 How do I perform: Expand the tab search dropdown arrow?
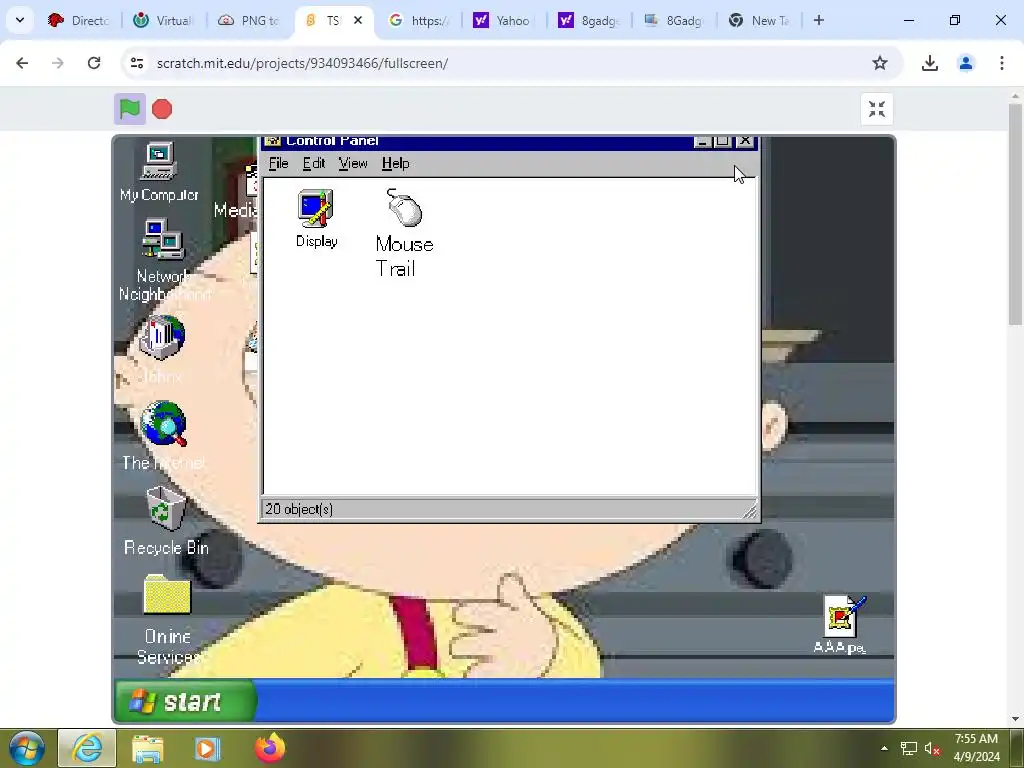click(x=20, y=20)
